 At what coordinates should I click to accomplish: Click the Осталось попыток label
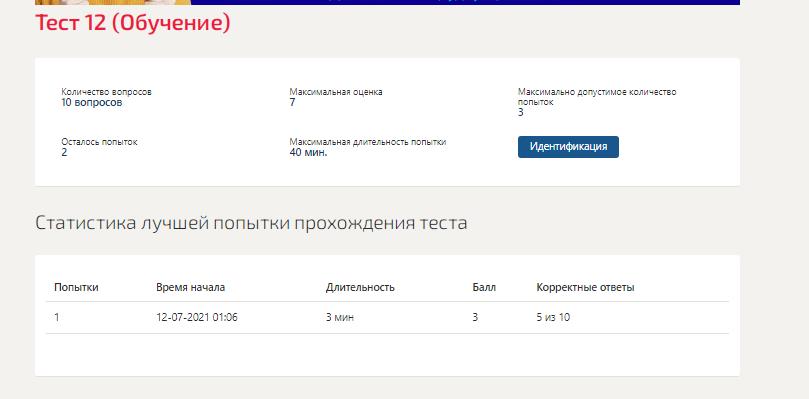pos(100,142)
